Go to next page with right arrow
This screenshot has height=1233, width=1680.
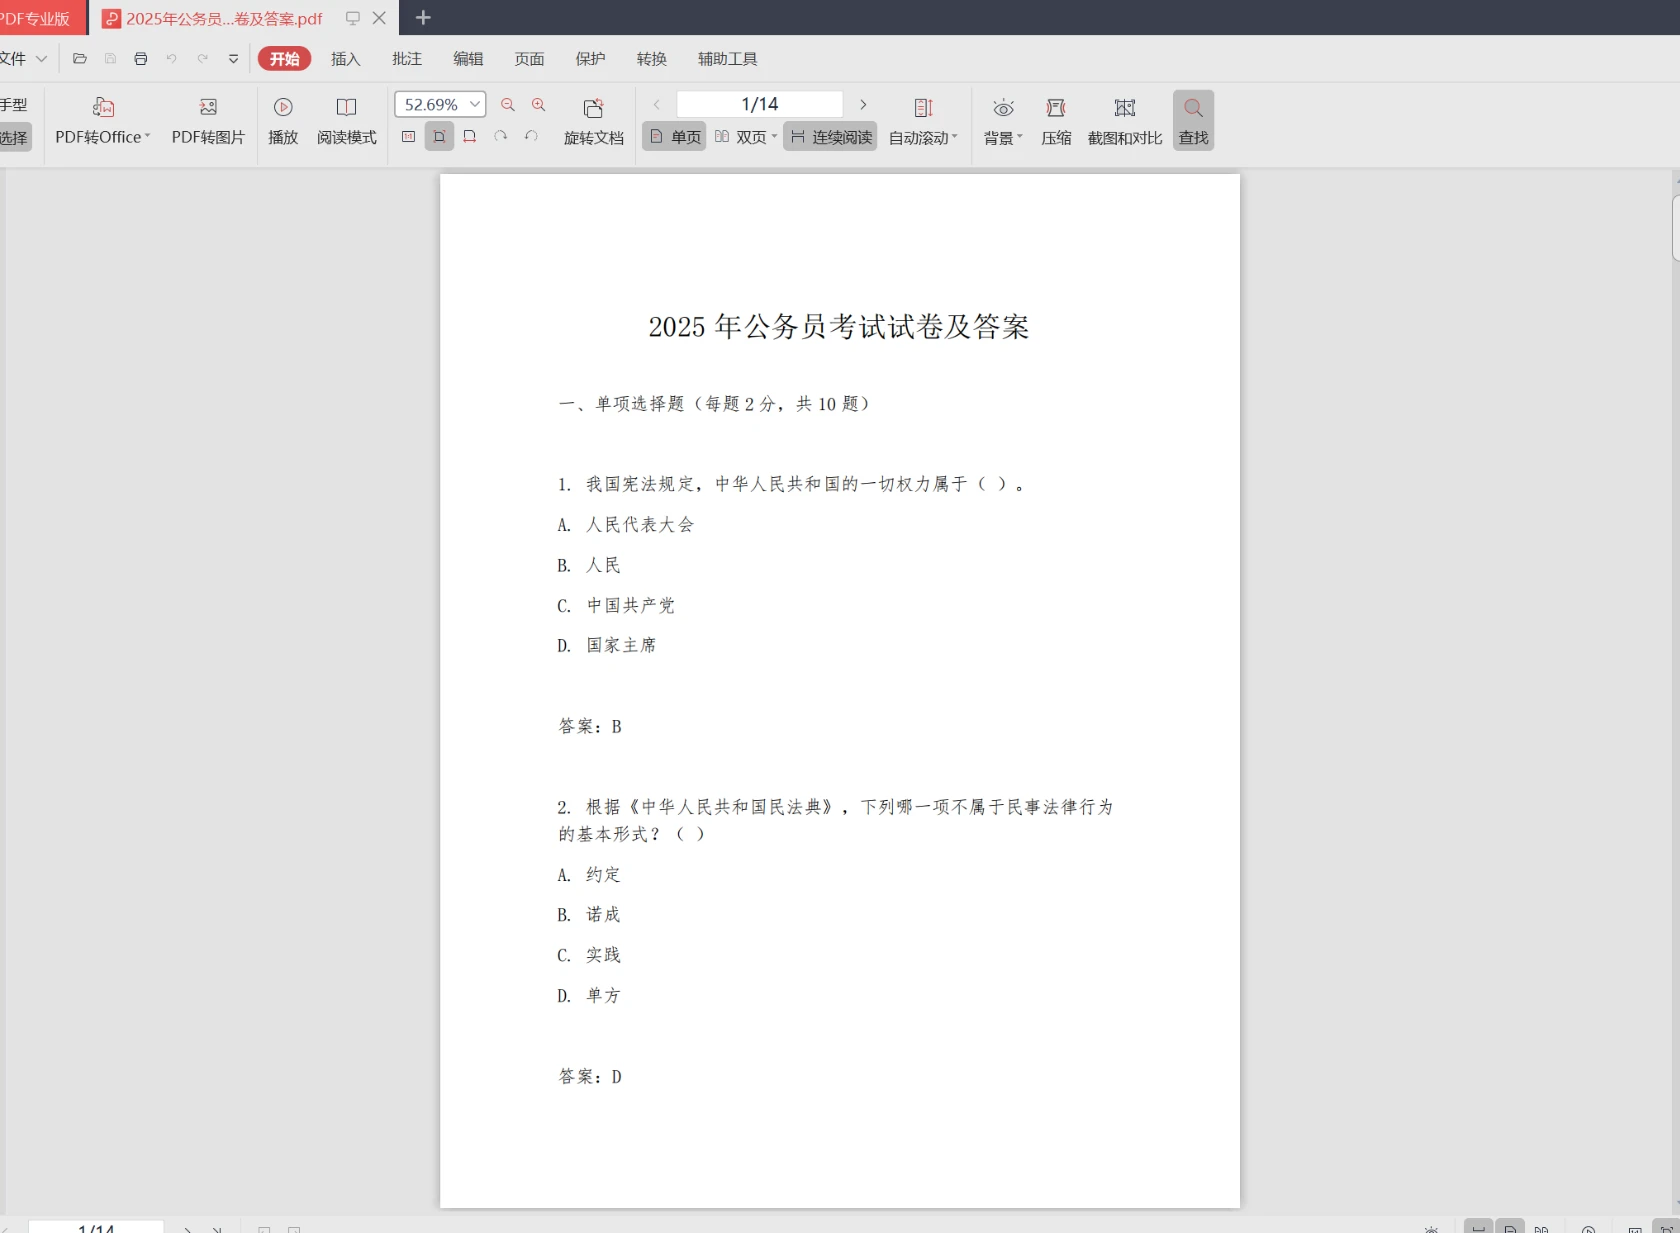(862, 103)
